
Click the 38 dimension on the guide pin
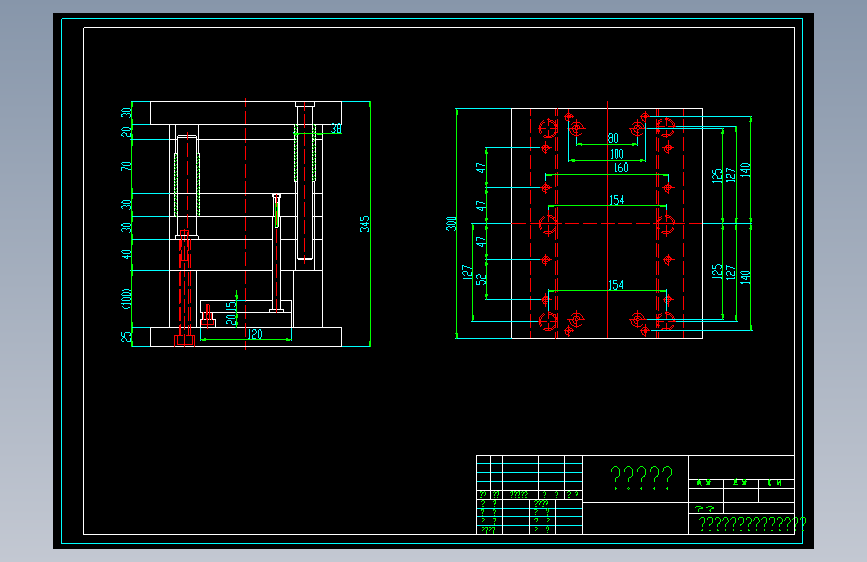tap(336, 129)
